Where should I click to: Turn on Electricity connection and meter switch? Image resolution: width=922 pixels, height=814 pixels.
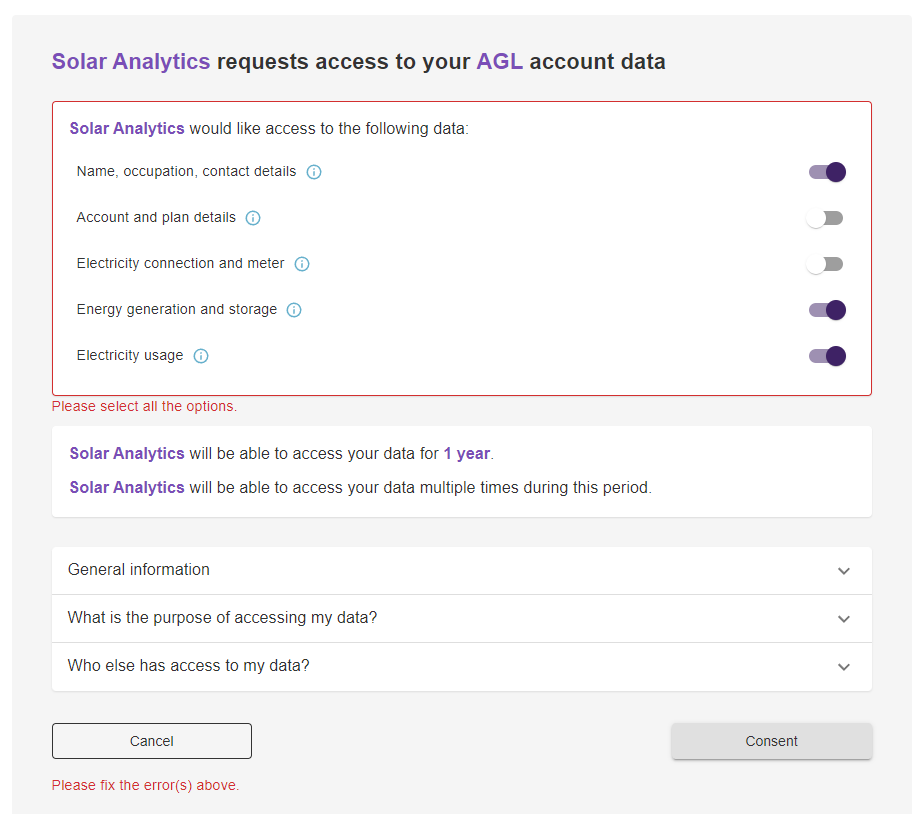[826, 264]
